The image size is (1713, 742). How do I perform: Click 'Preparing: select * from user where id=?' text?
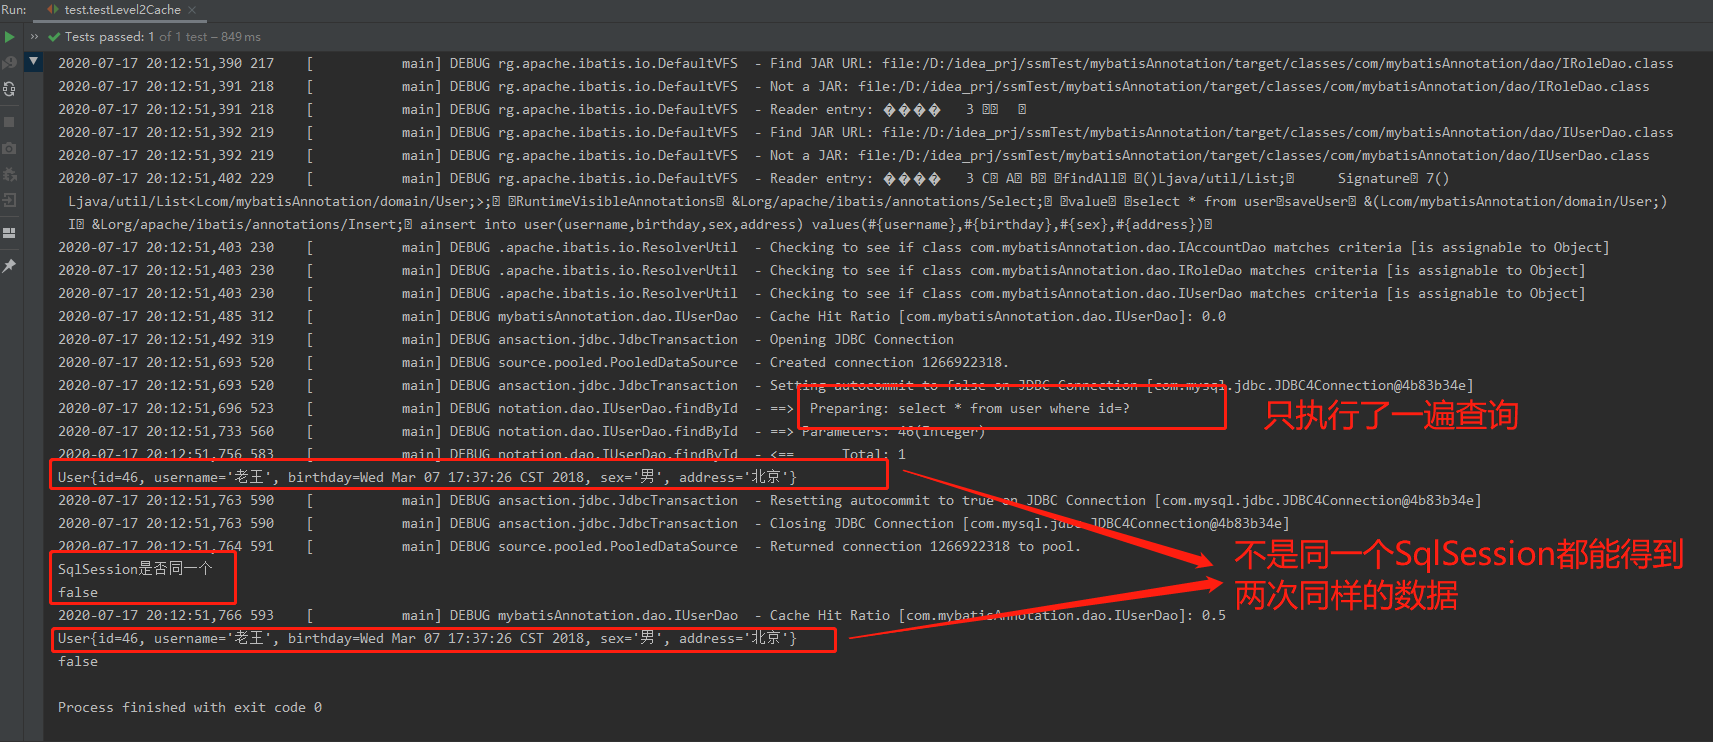(x=969, y=408)
